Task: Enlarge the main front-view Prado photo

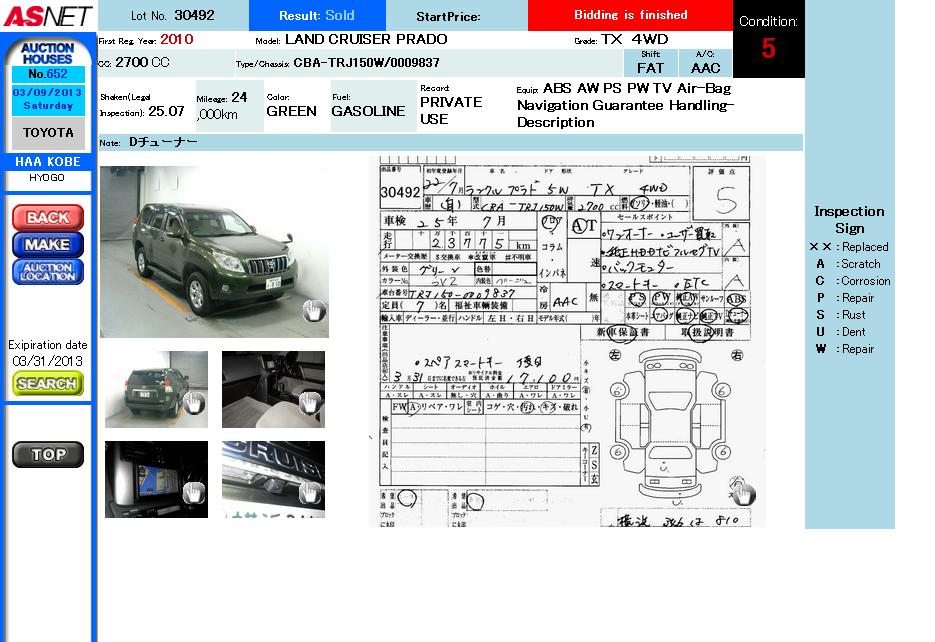Action: click(x=214, y=250)
